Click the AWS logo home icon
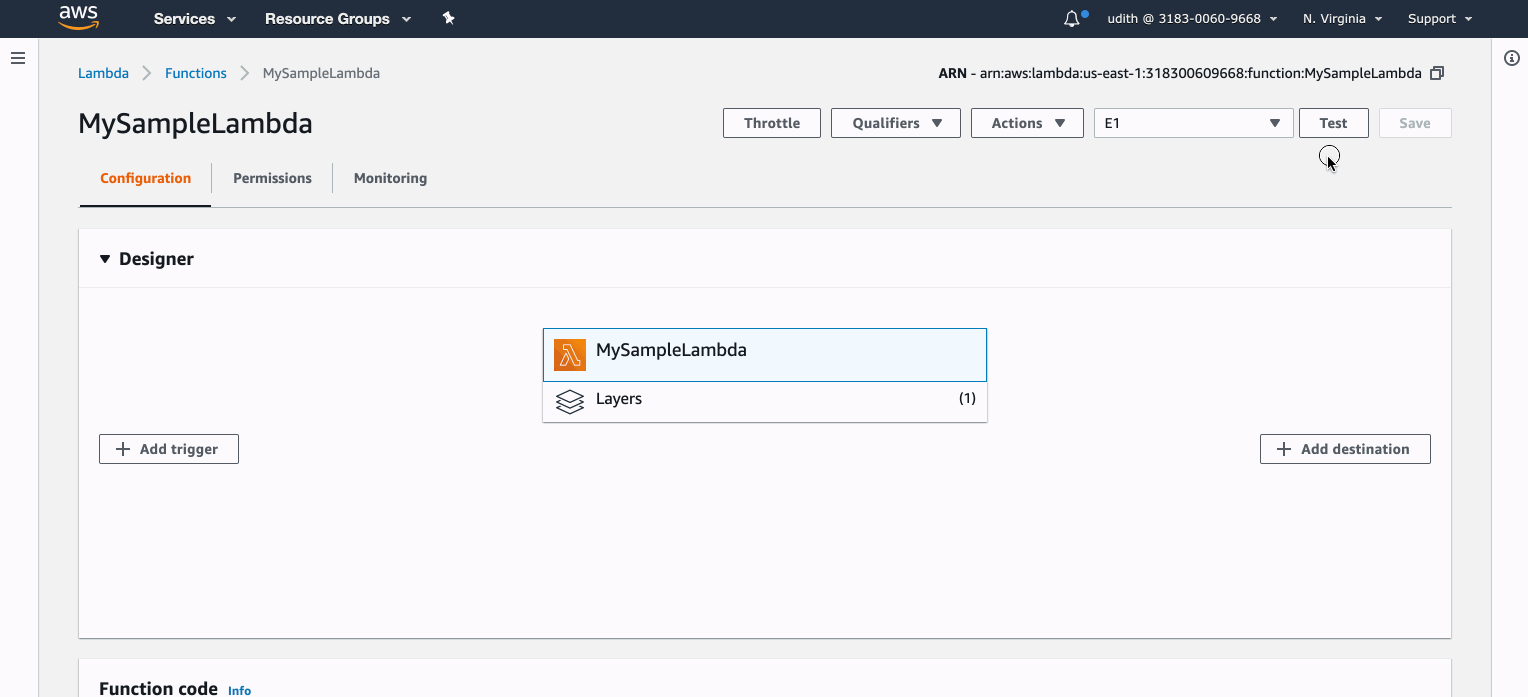The width and height of the screenshot is (1528, 697). [x=78, y=18]
